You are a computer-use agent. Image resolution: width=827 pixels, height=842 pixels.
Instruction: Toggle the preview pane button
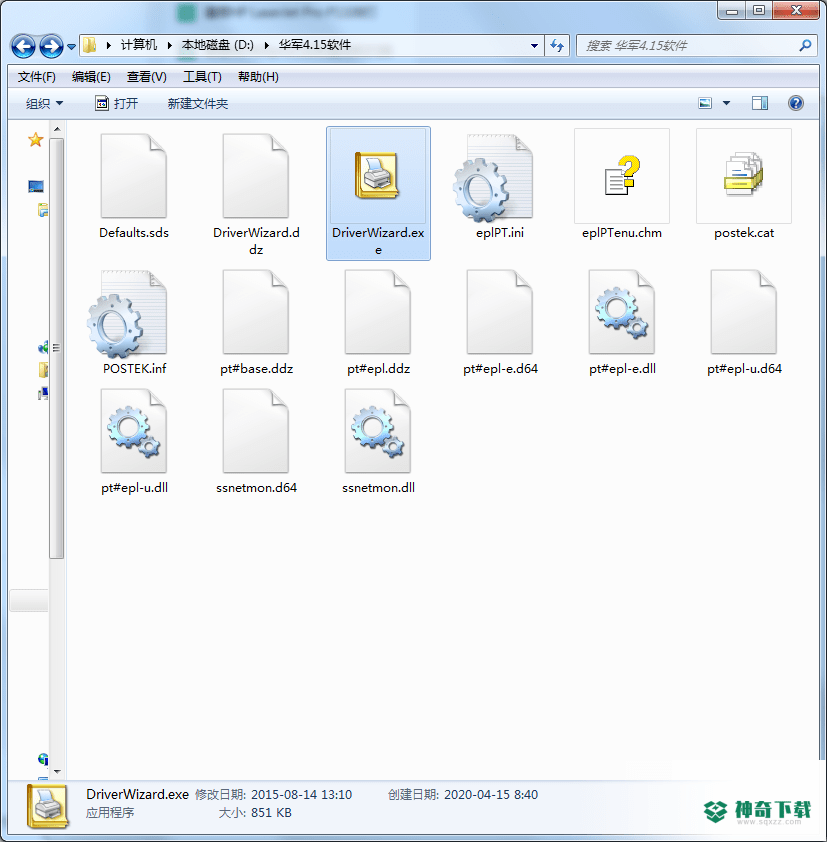(759, 103)
